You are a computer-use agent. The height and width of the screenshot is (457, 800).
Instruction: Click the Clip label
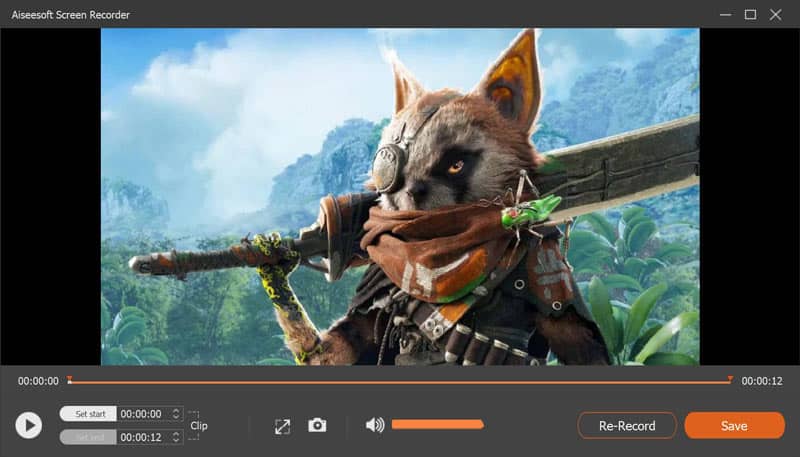[x=198, y=425]
